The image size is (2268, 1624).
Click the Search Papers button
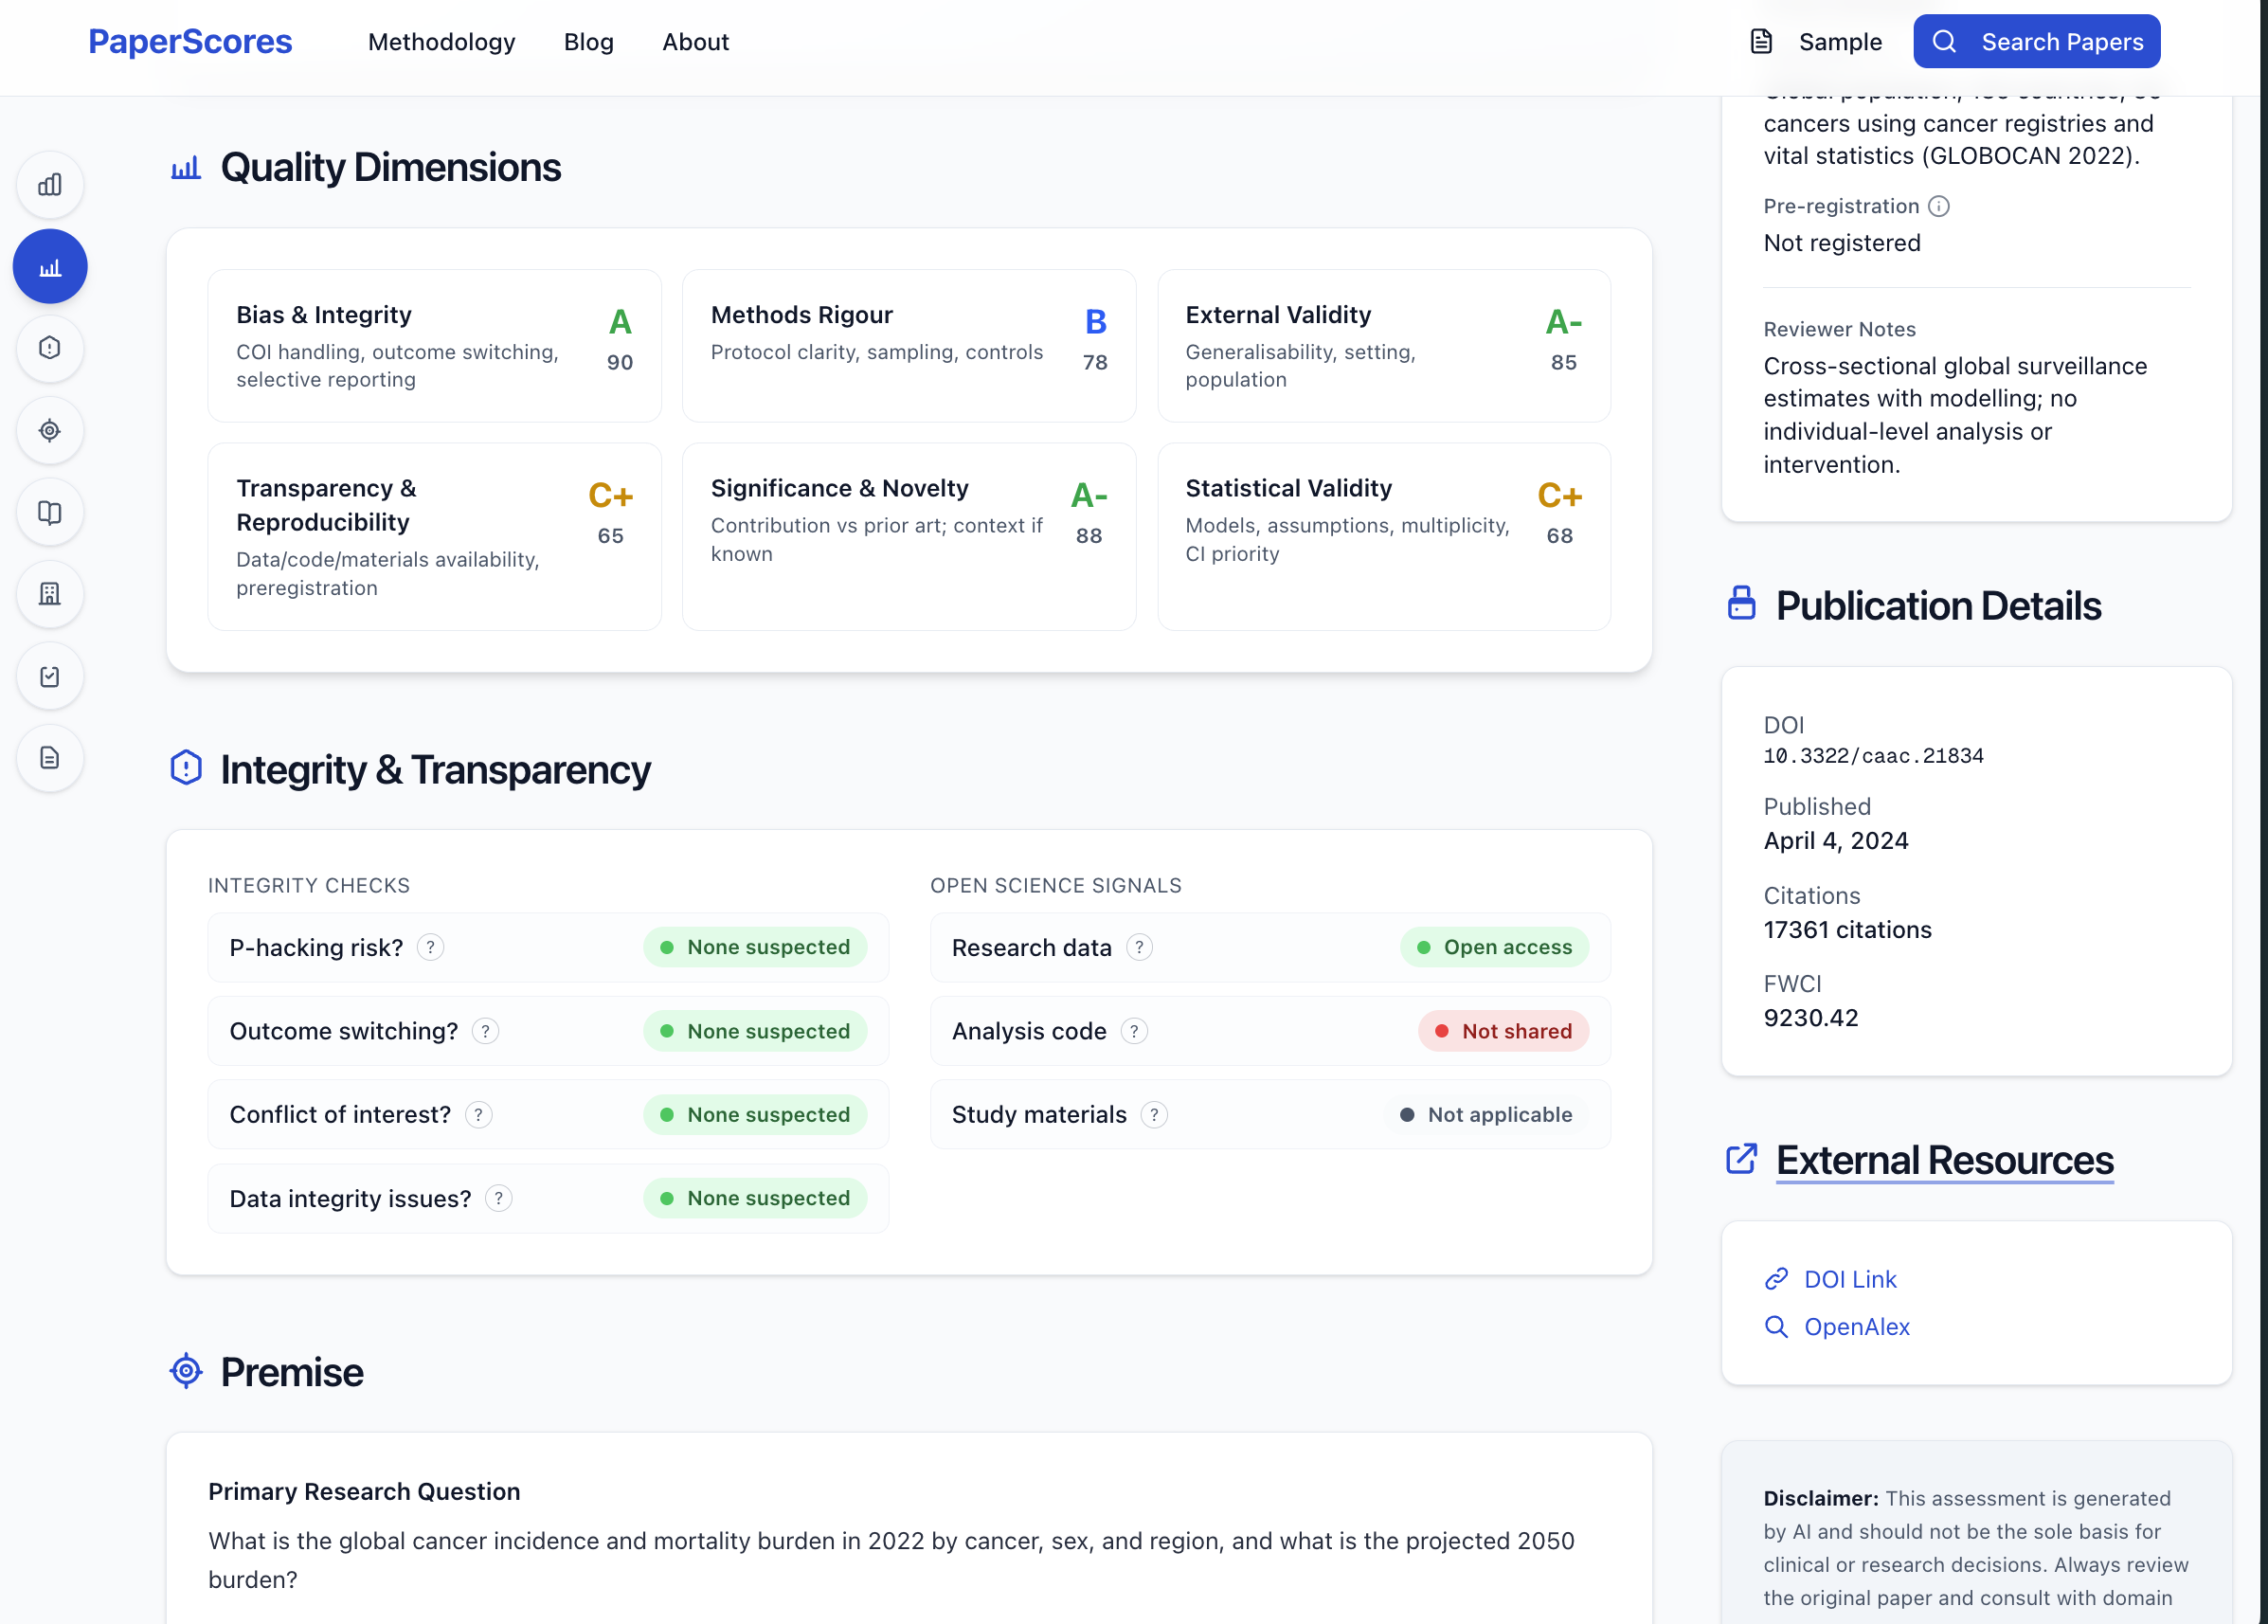[x=2036, y=42]
